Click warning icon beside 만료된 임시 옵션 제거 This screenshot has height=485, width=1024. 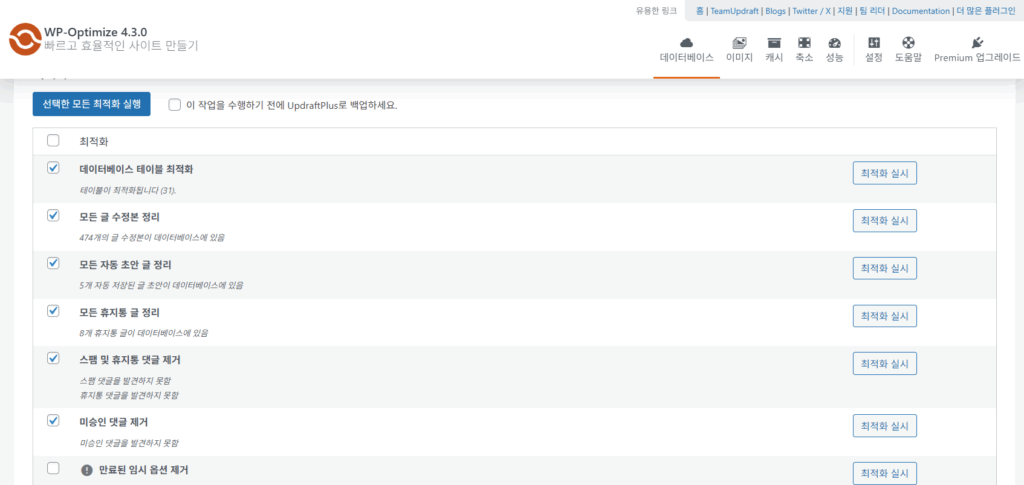point(86,470)
